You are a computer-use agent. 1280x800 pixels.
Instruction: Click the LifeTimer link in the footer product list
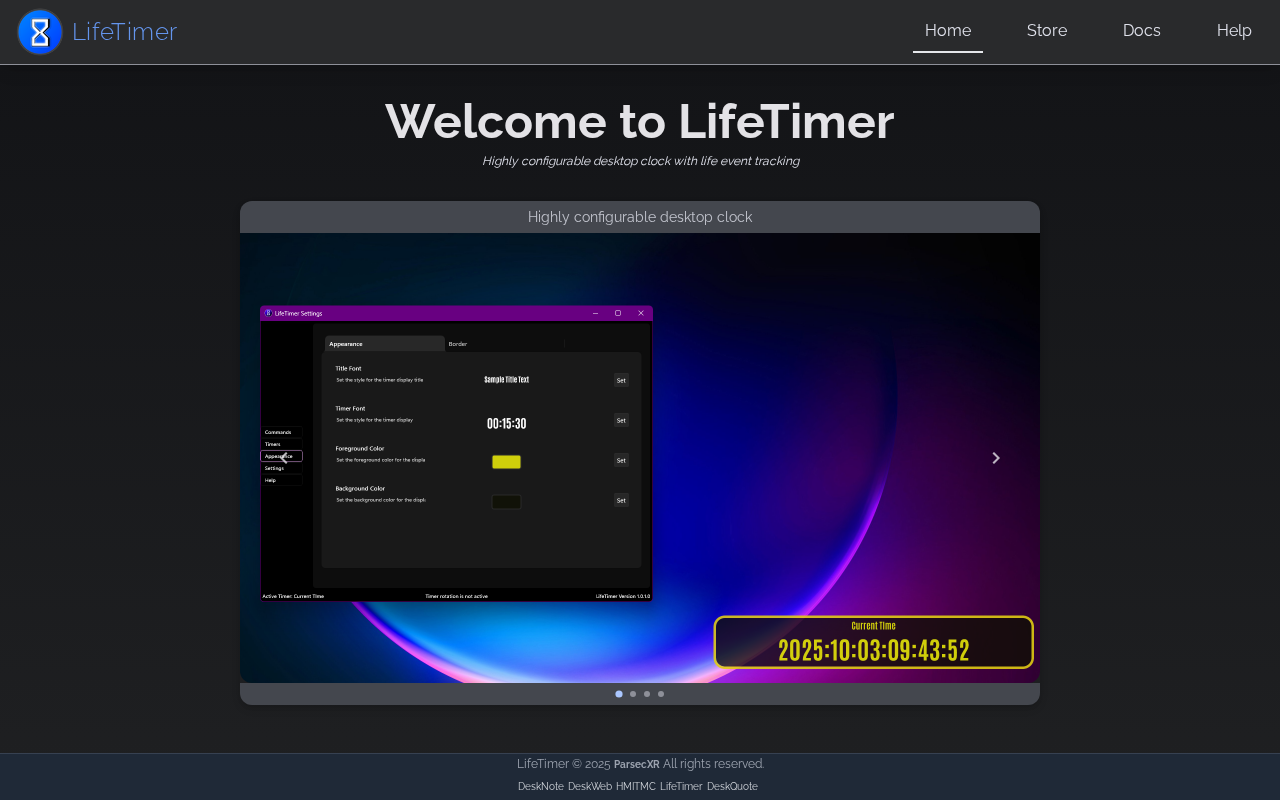[x=681, y=786]
